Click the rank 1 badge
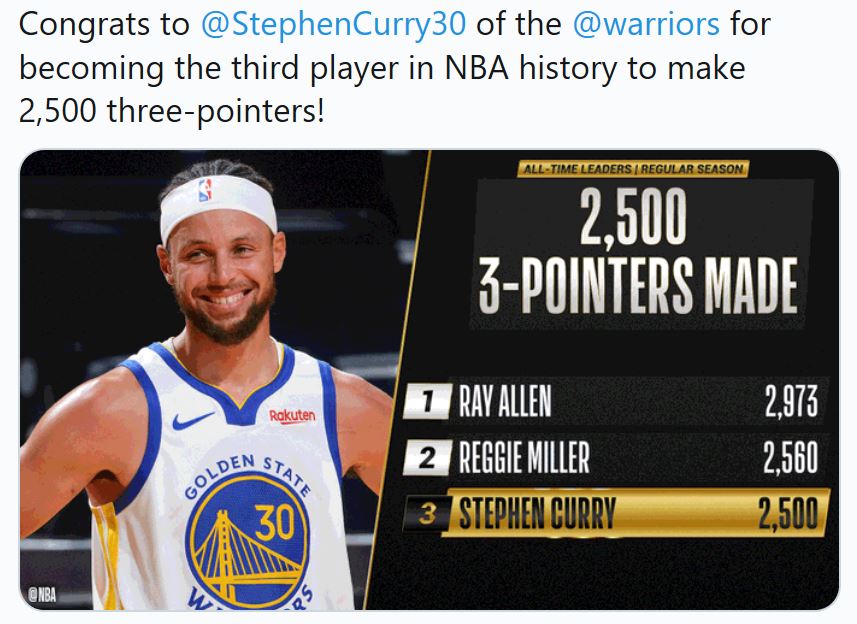The width and height of the screenshot is (857, 624). point(428,402)
